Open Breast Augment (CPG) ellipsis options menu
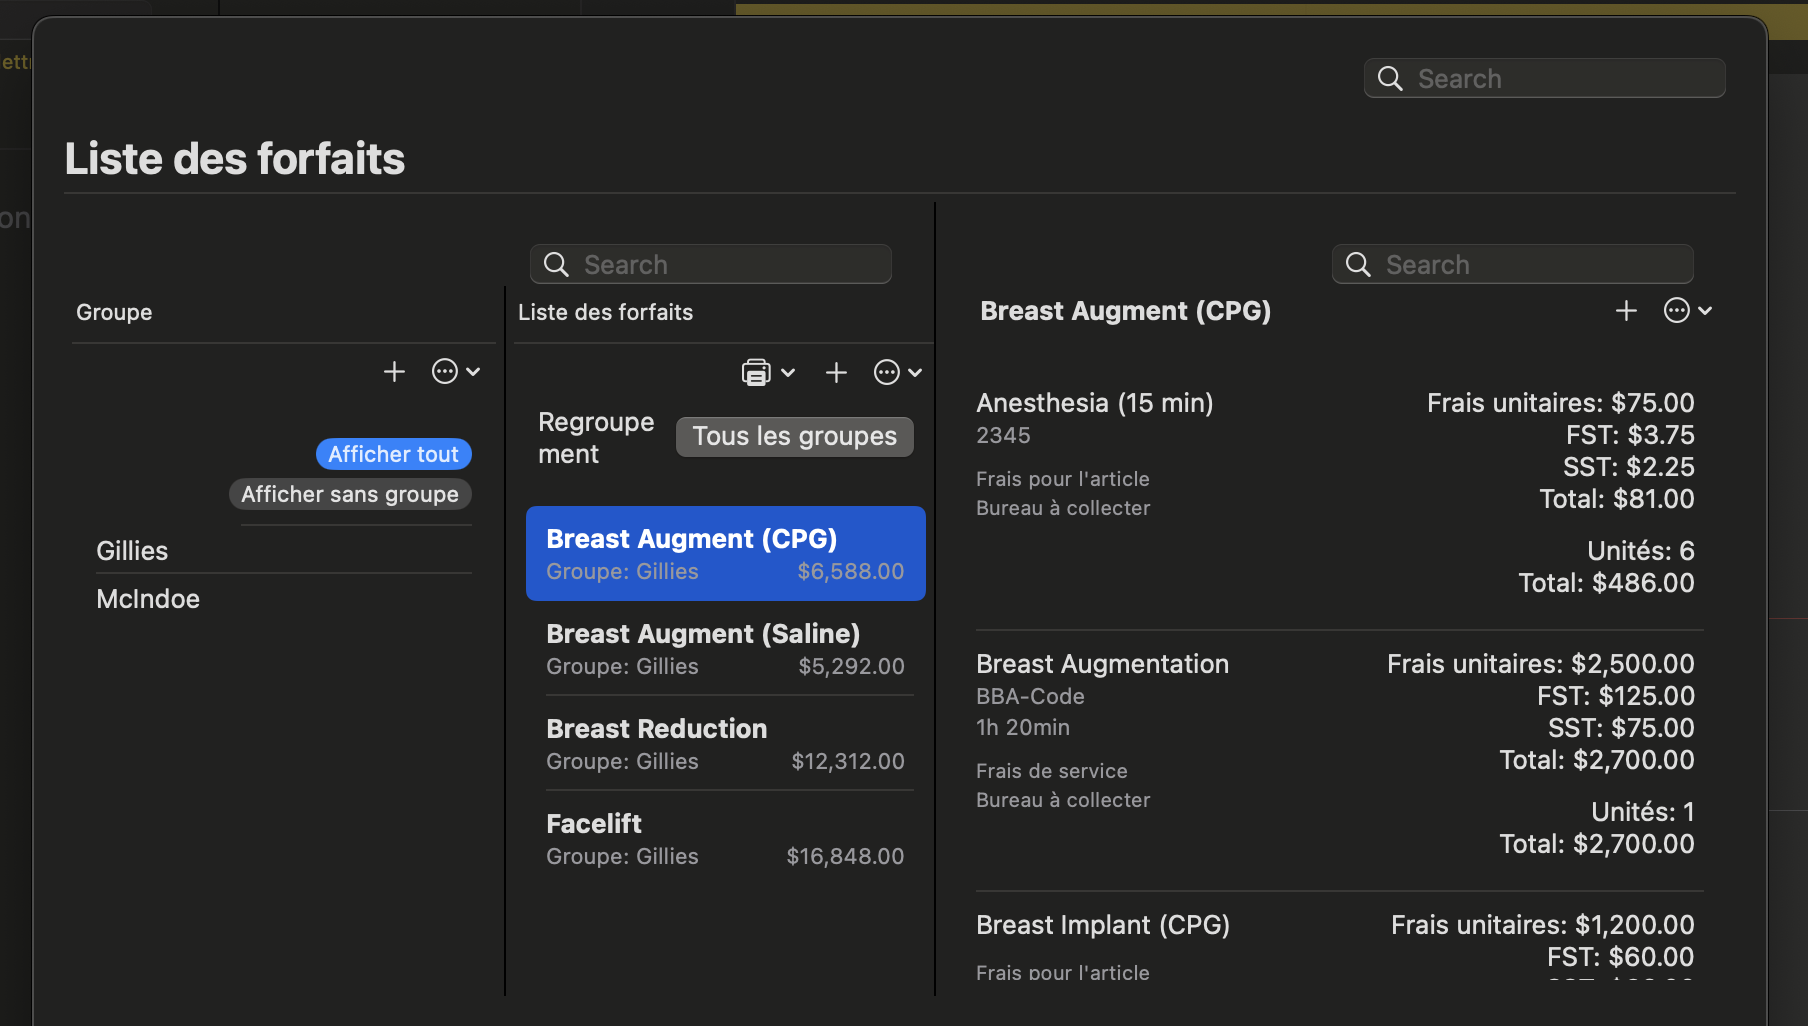This screenshot has width=1808, height=1026. pos(1688,311)
